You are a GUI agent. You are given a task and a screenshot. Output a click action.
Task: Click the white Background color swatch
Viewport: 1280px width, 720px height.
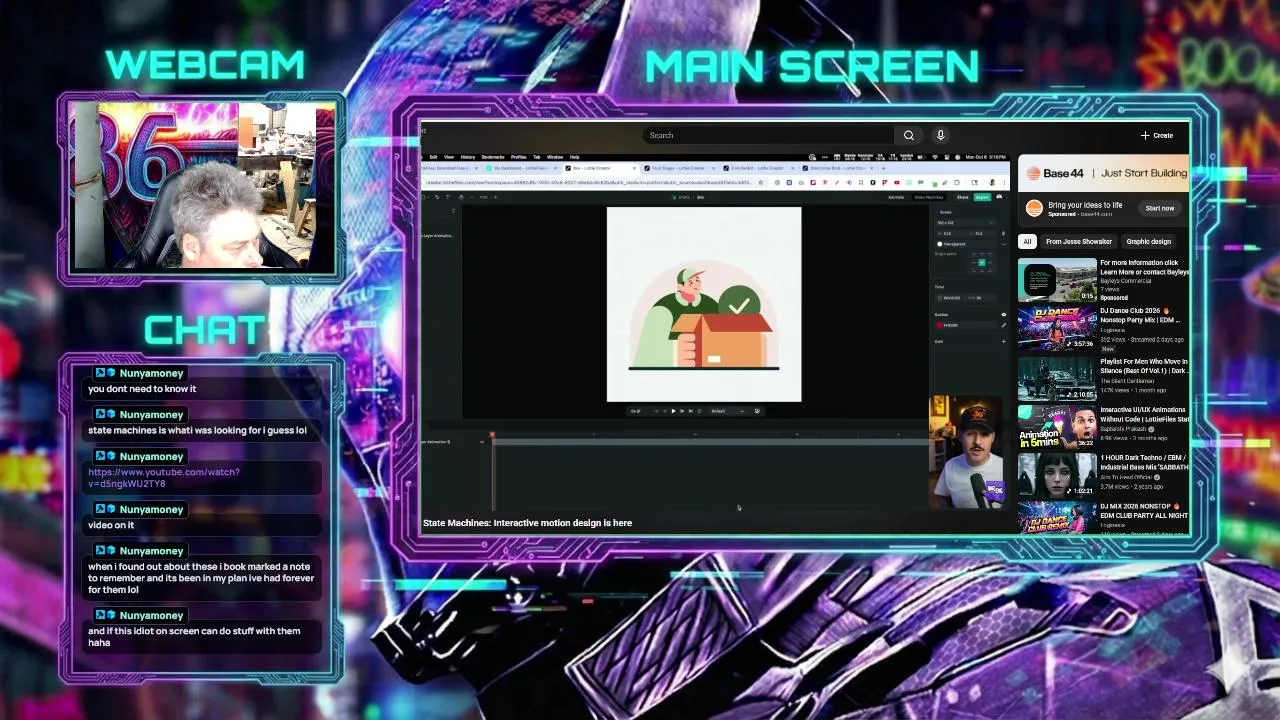pos(940,244)
